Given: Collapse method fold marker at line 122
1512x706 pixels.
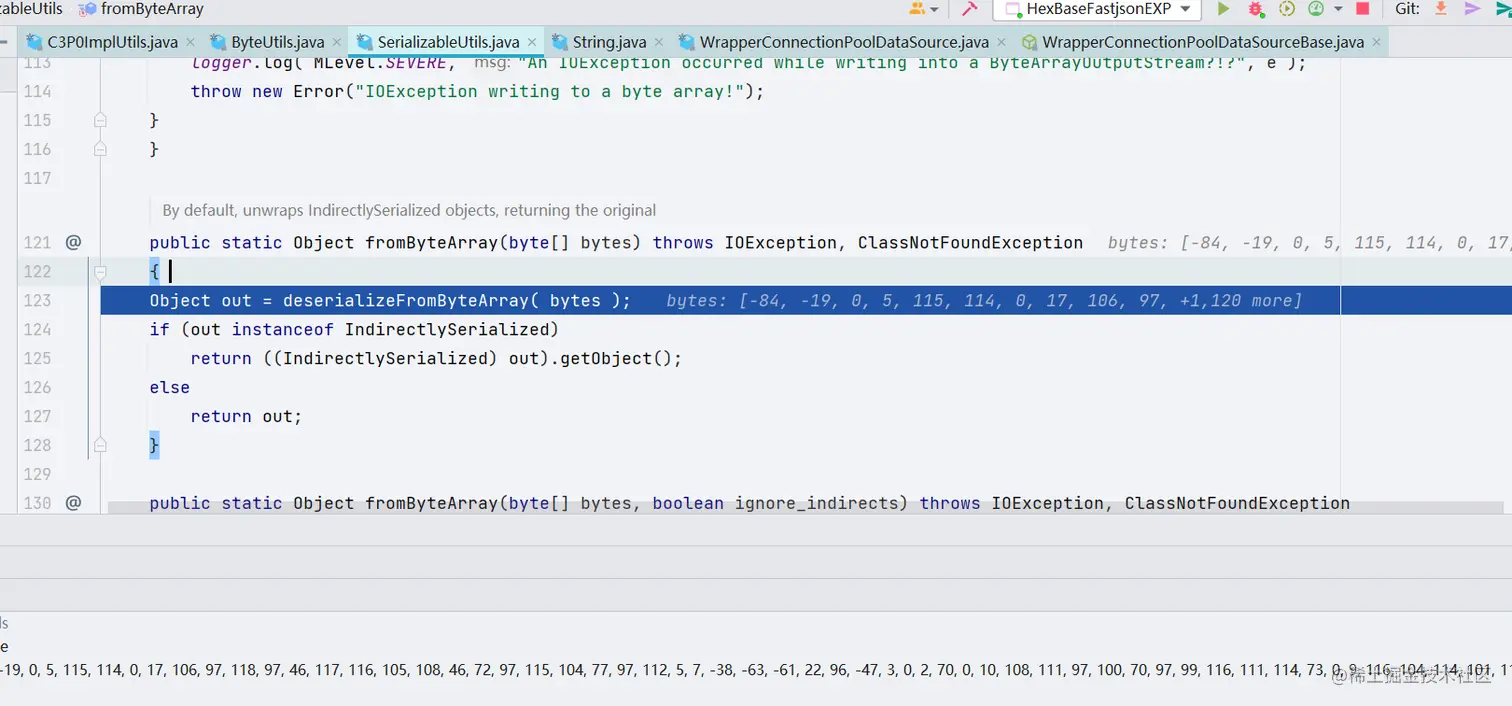Looking at the screenshot, I should pyautogui.click(x=100, y=271).
